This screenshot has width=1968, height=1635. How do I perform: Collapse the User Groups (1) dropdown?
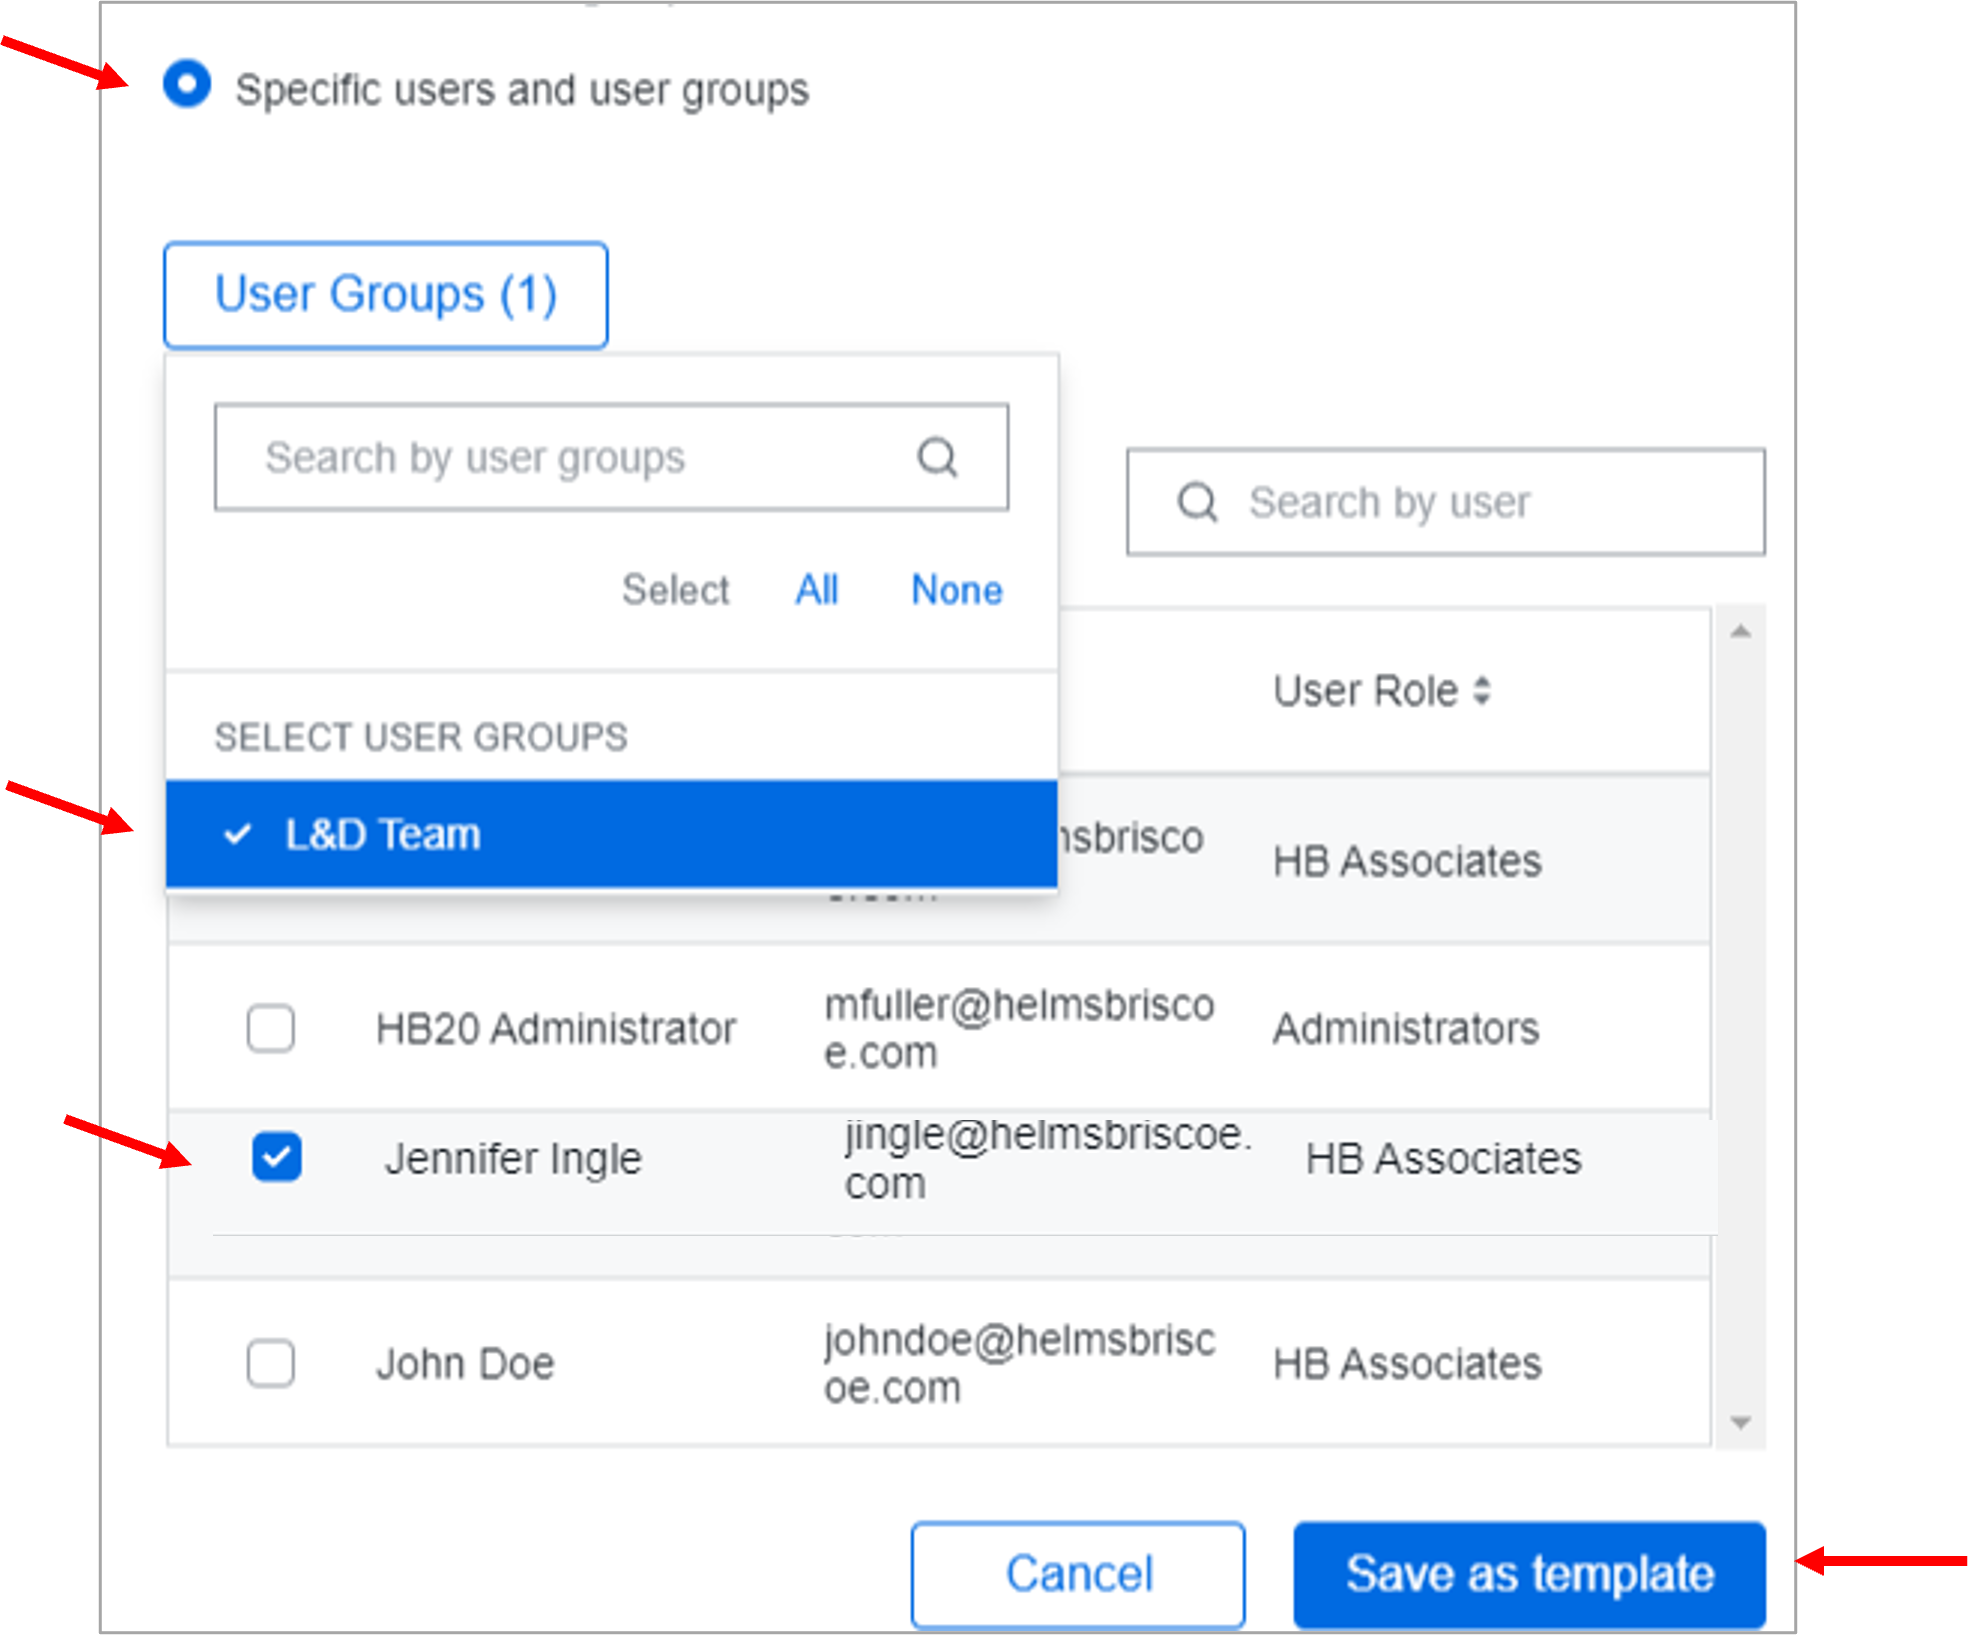coord(386,295)
